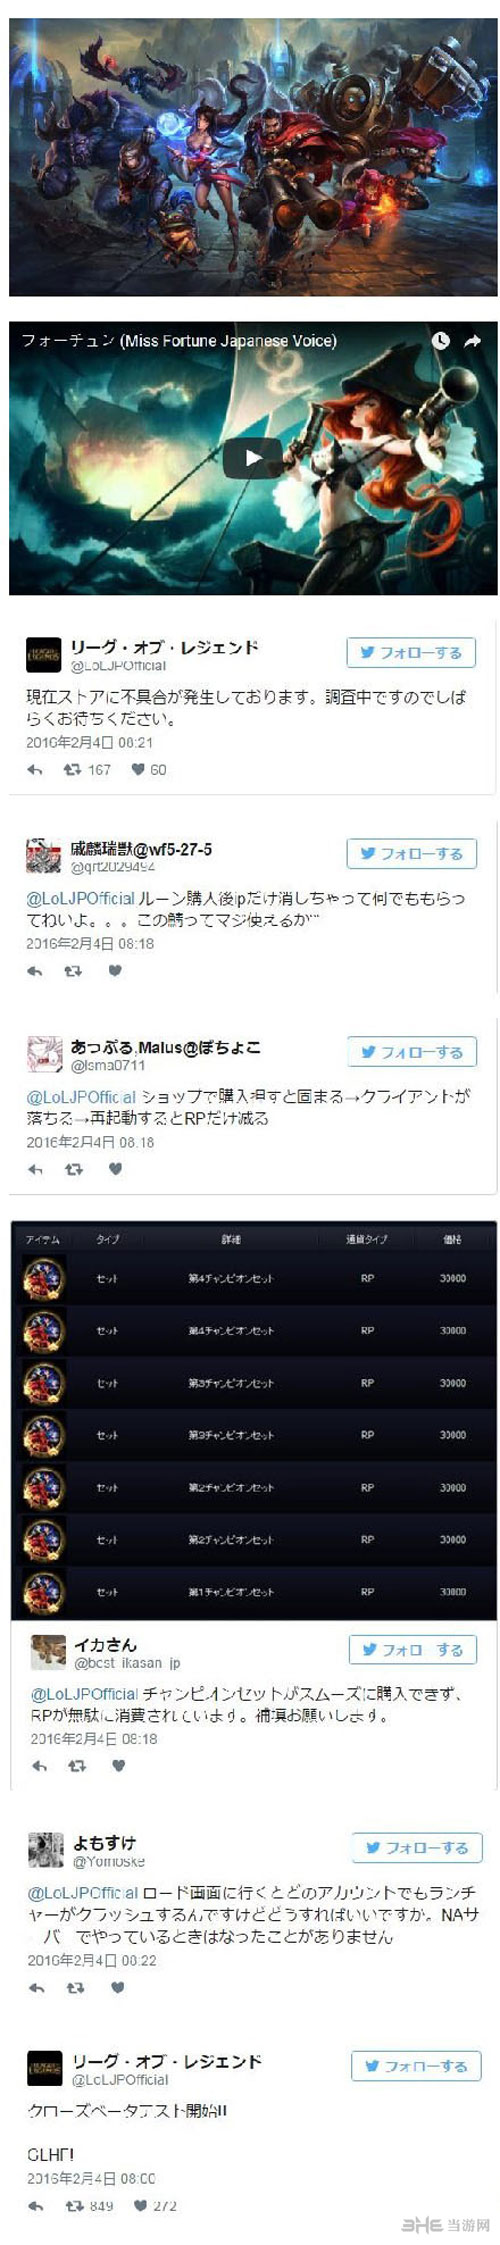
Task: Open the League of Legends champions banner image
Action: 253,157
